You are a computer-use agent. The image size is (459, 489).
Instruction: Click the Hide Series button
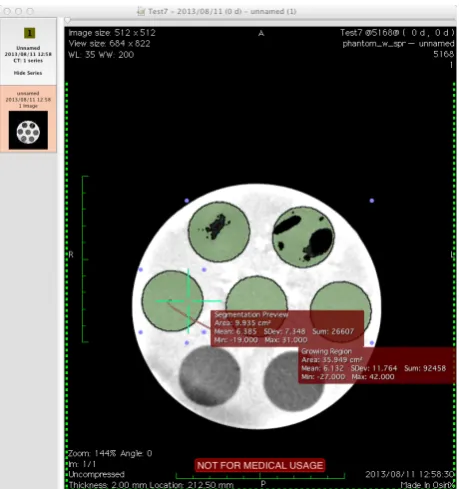28,73
